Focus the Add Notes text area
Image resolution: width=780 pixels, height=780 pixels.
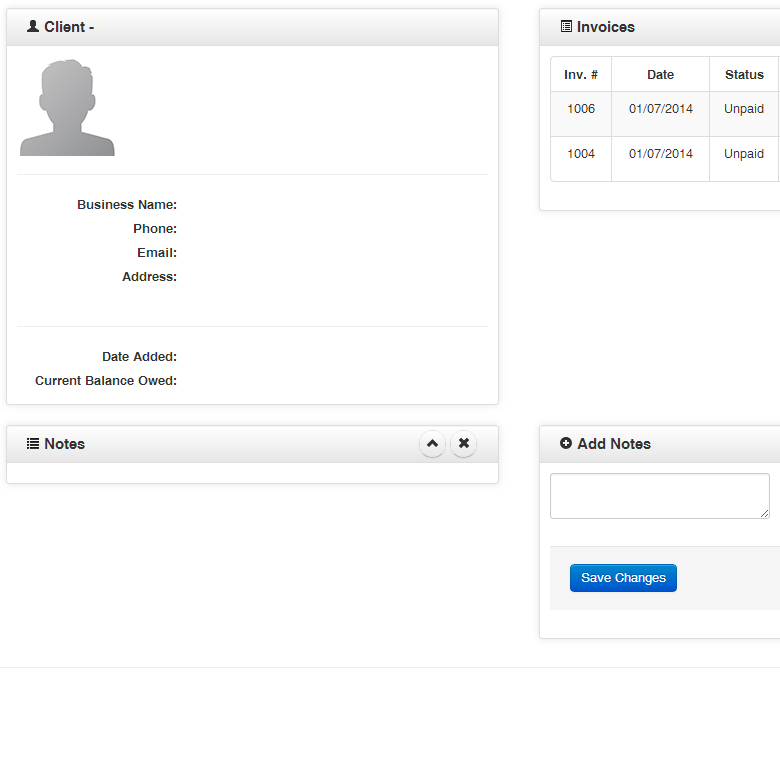(659, 496)
